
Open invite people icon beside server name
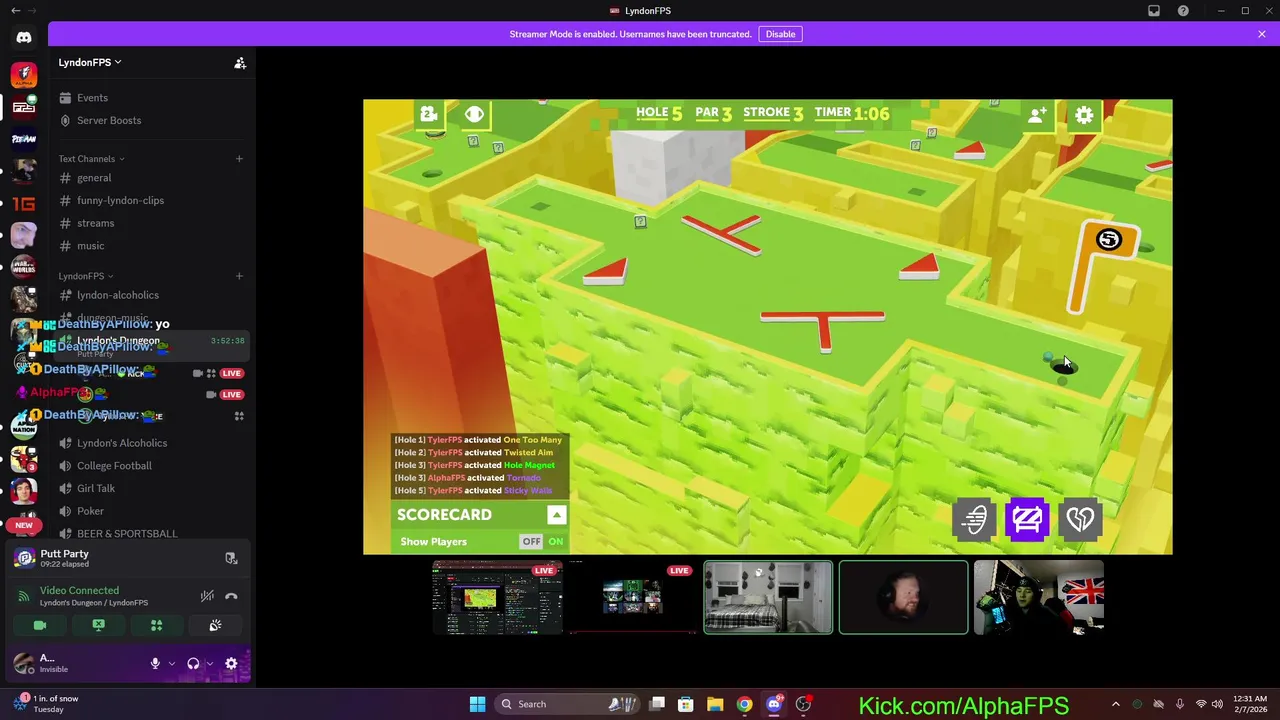tap(240, 63)
